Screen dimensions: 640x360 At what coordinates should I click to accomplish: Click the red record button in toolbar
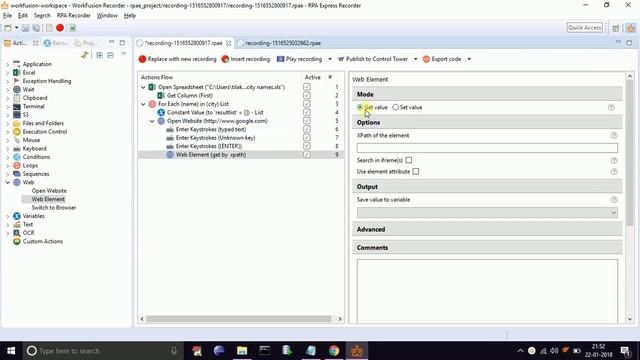[x=60, y=28]
